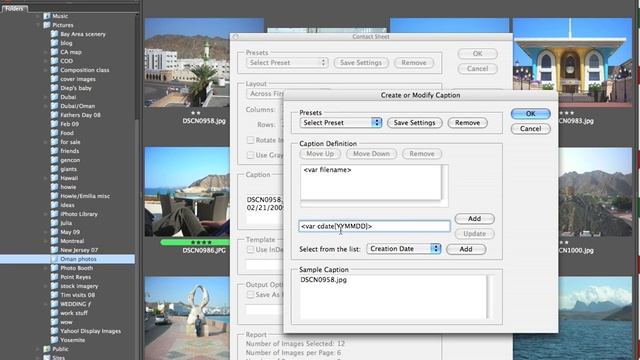
Task: Click folder icon beside for sale
Action: pos(54,142)
